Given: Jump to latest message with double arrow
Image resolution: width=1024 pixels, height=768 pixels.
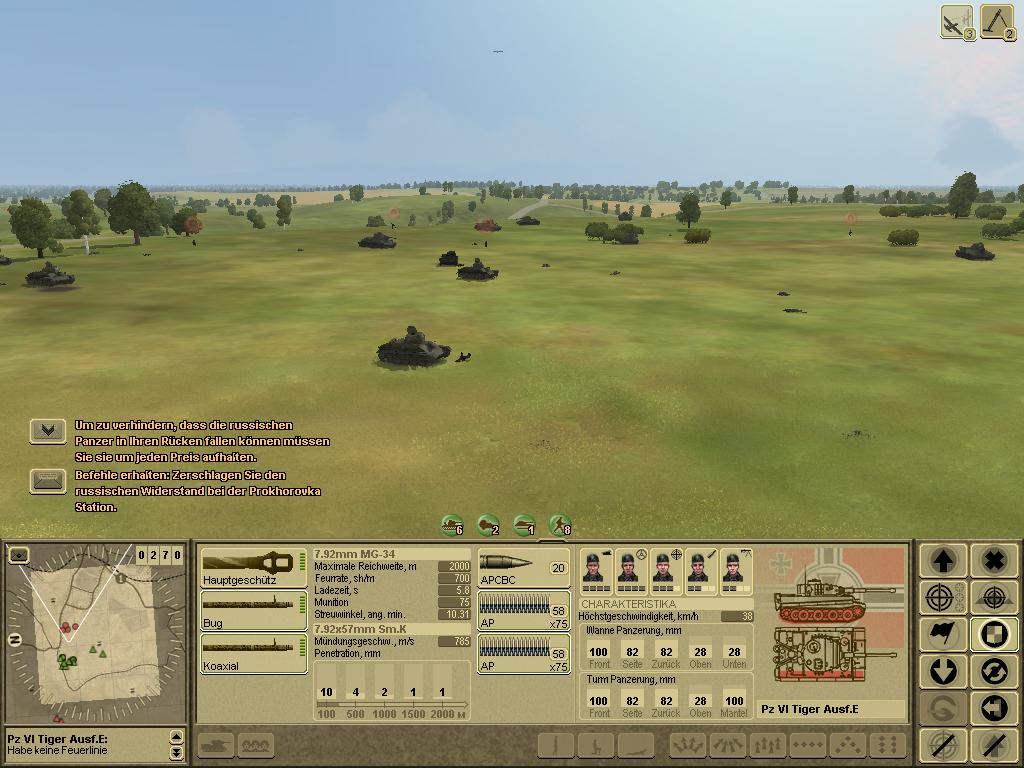Looking at the screenshot, I should point(176,753).
